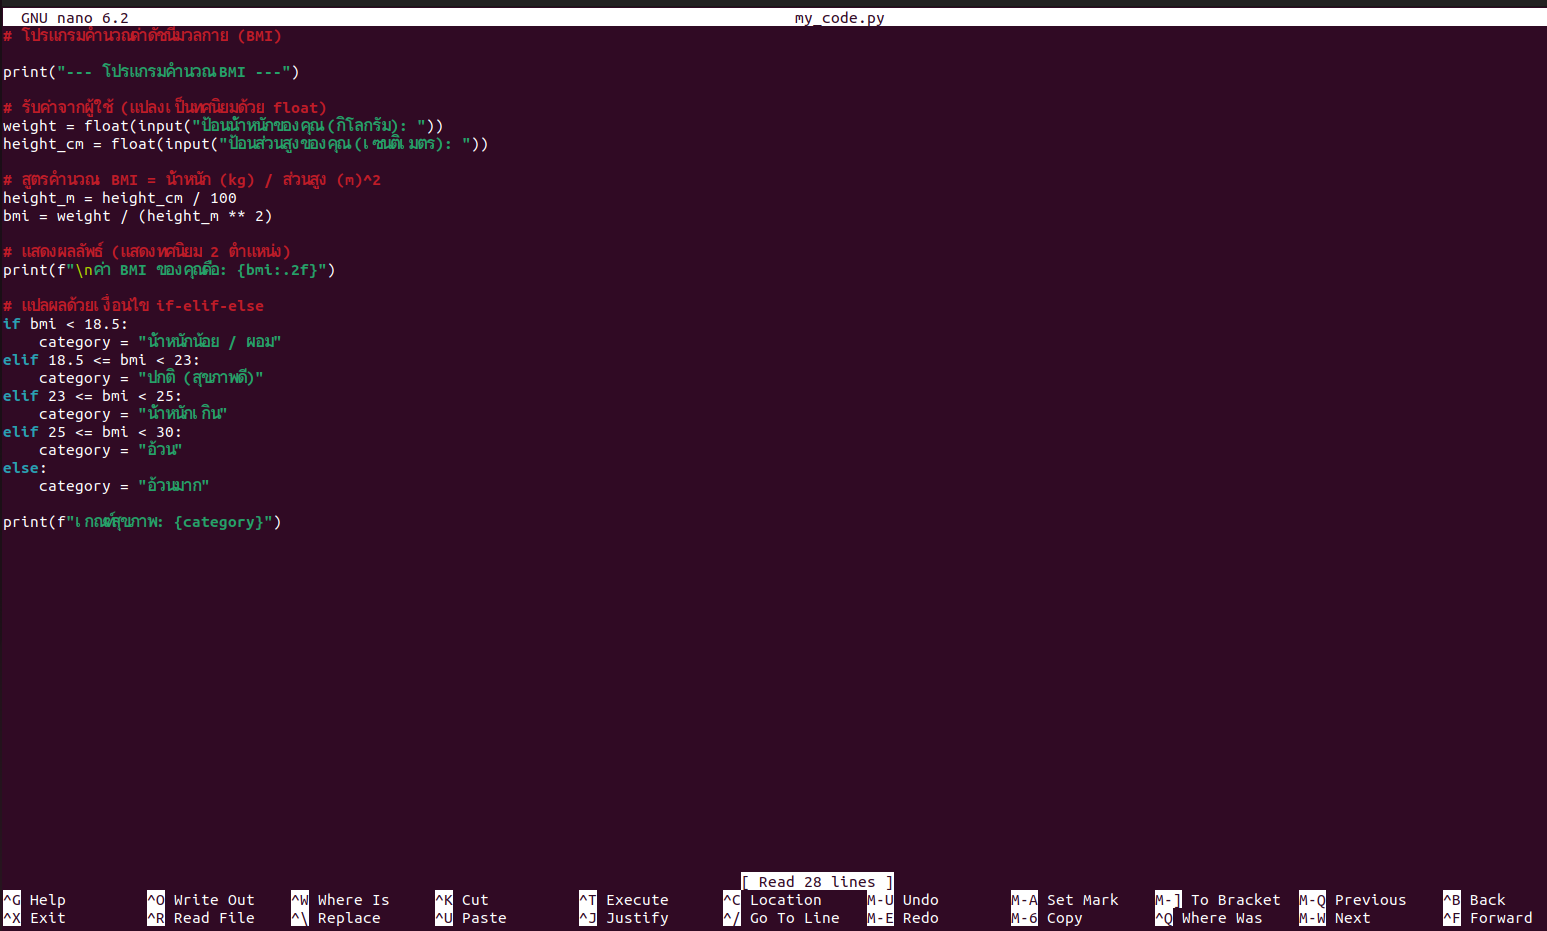Select the Redo shortcut label

click(920, 918)
